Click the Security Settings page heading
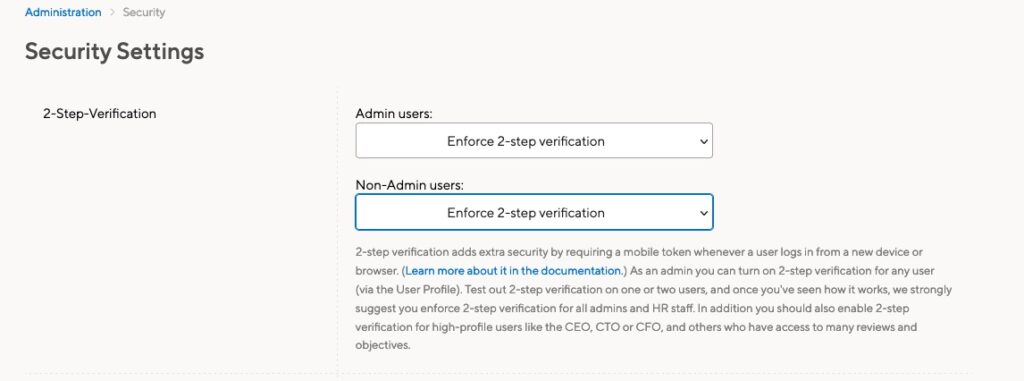The height and width of the screenshot is (381, 1024). click(114, 52)
